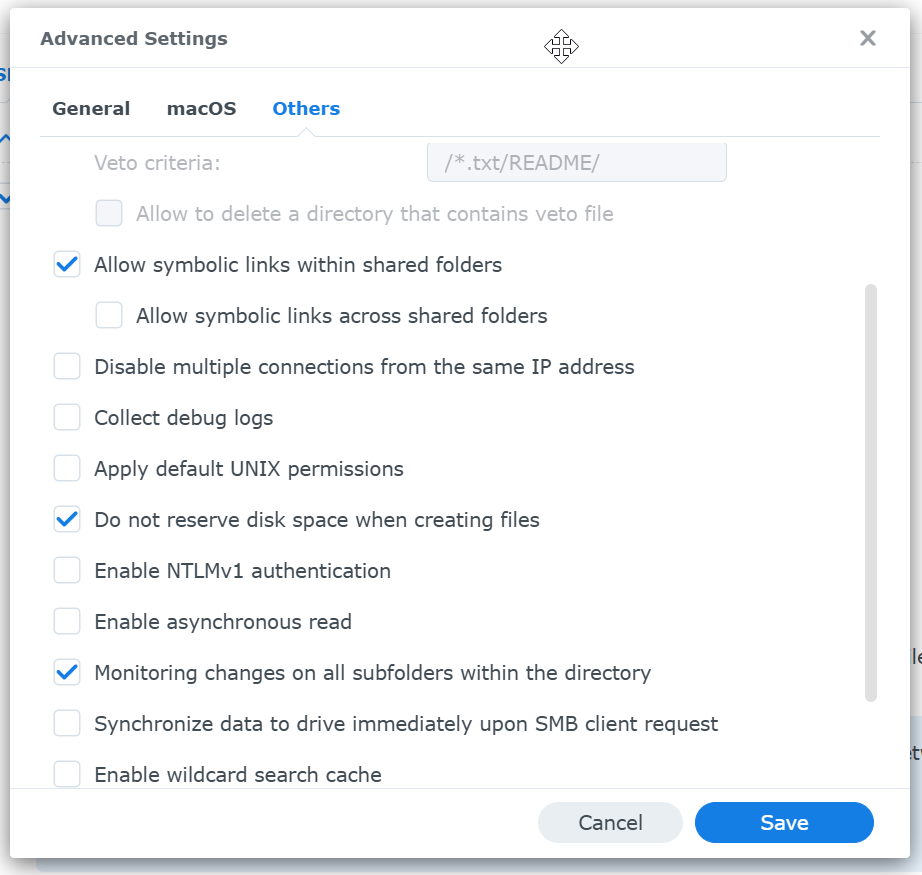Screen dimensions: 922x875
Task: Check the Collect debug logs checkbox
Action: click(67, 418)
